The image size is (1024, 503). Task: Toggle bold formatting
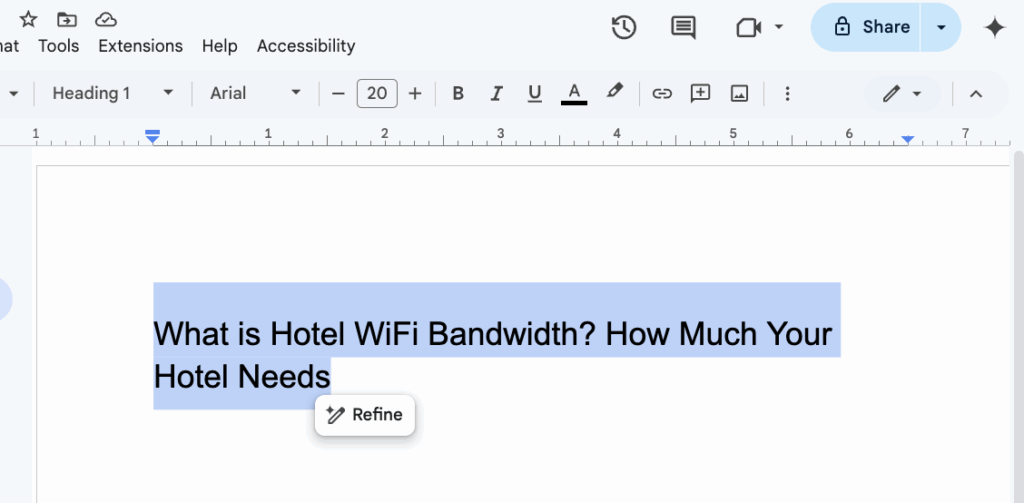click(x=458, y=93)
